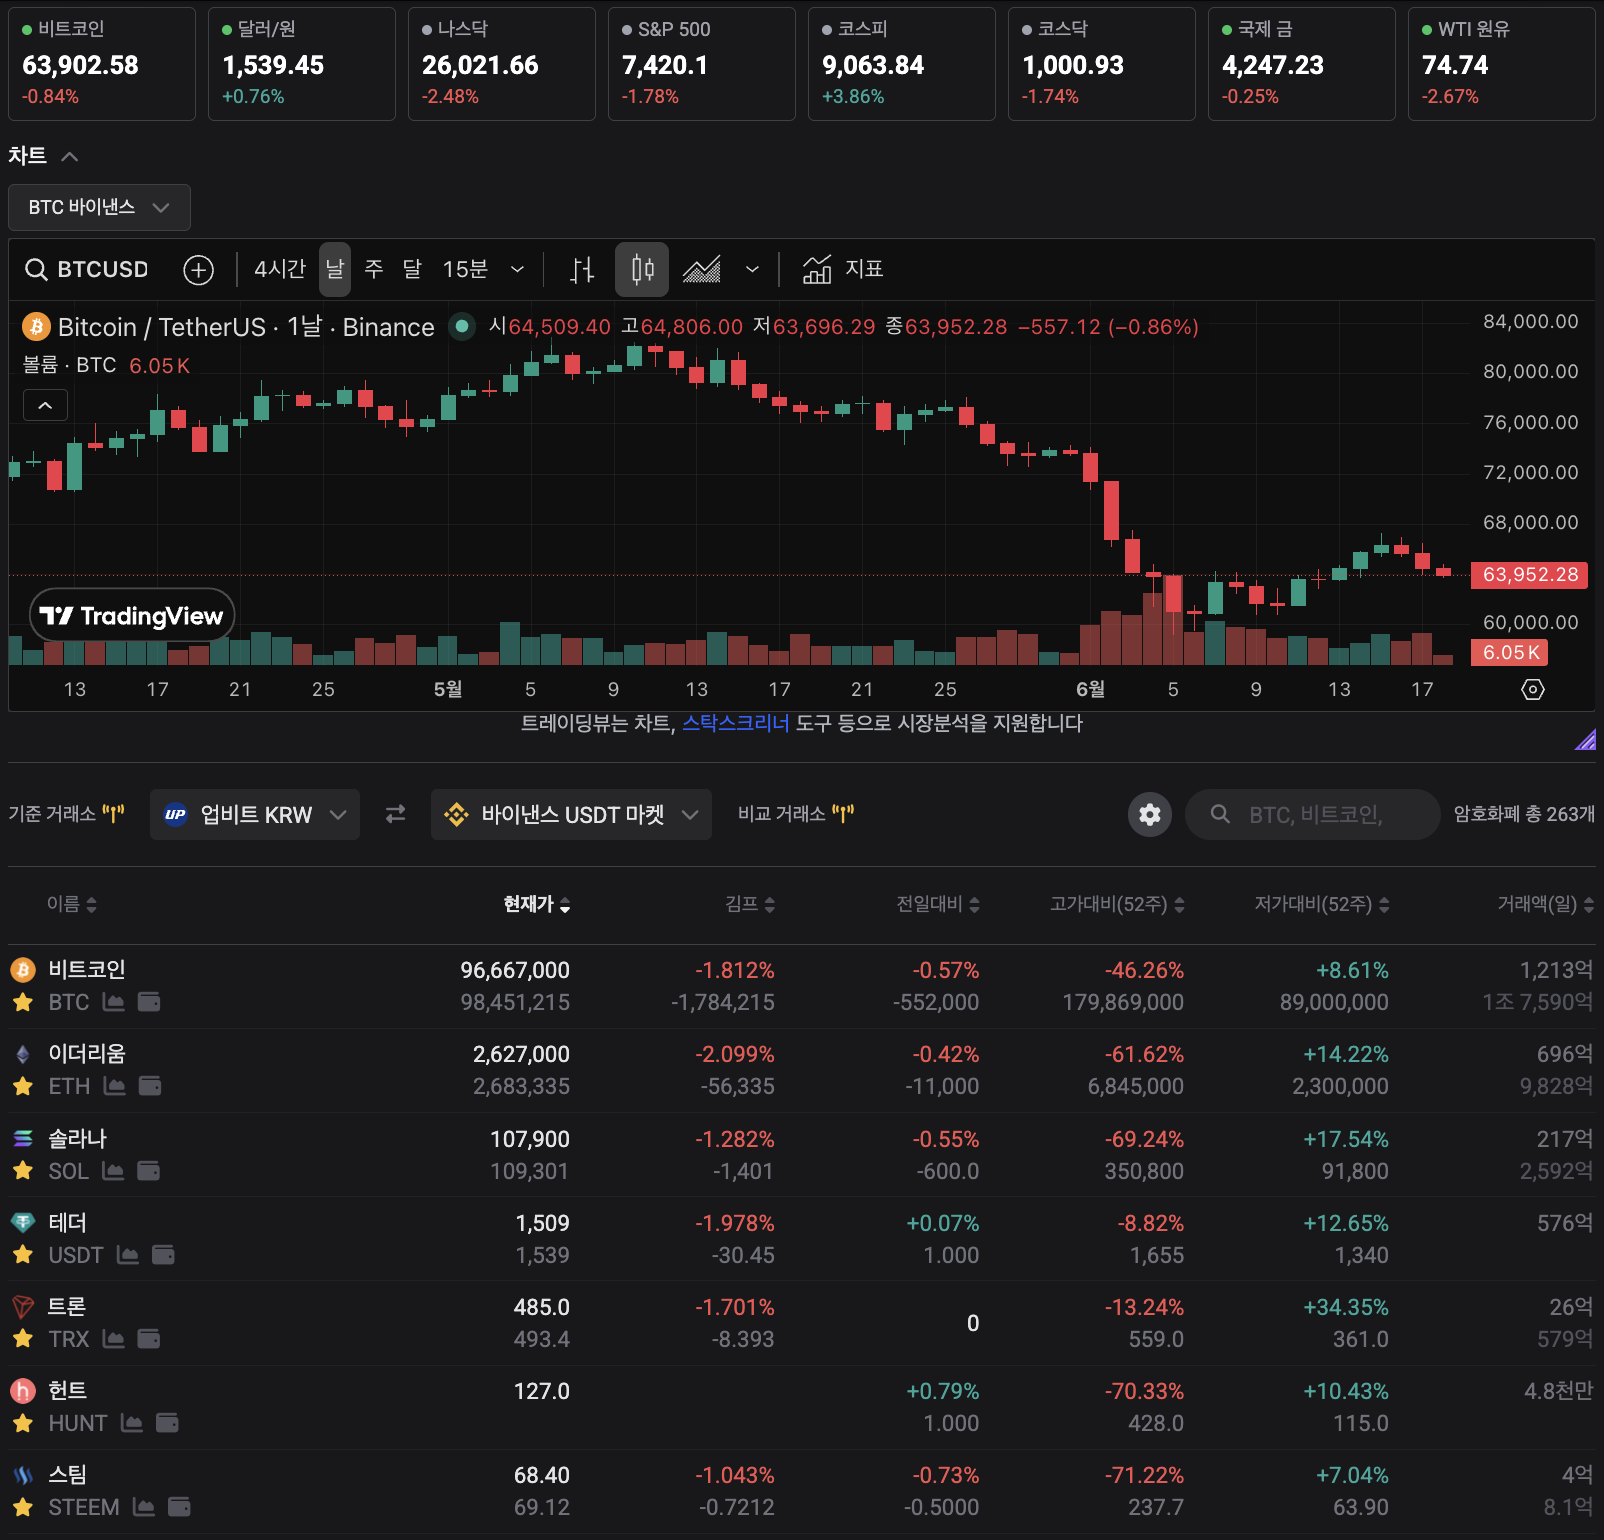
Task: Open the 바이낸스 USDT 마켓 dropdown
Action: coord(571,814)
